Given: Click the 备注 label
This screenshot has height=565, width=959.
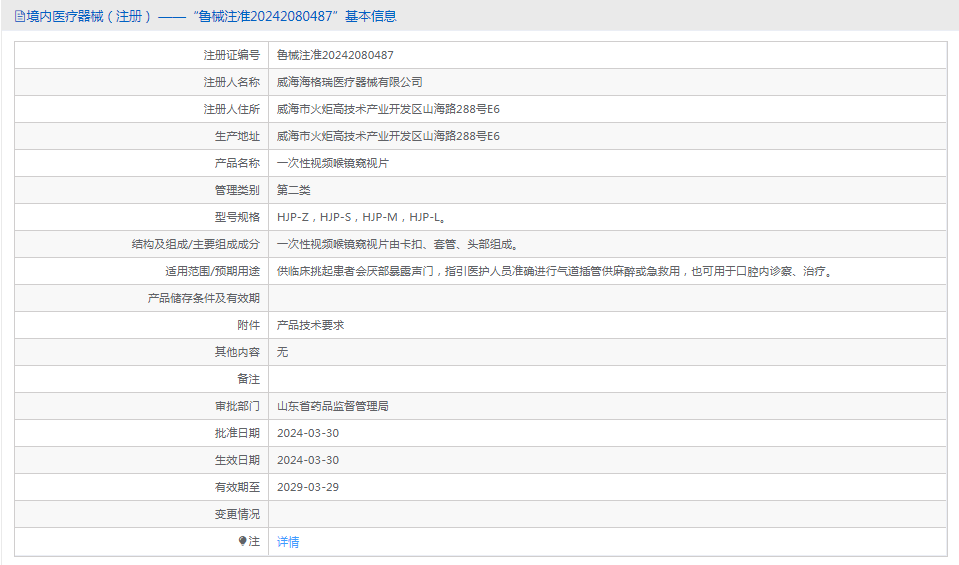Looking at the screenshot, I should pyautogui.click(x=248, y=379).
